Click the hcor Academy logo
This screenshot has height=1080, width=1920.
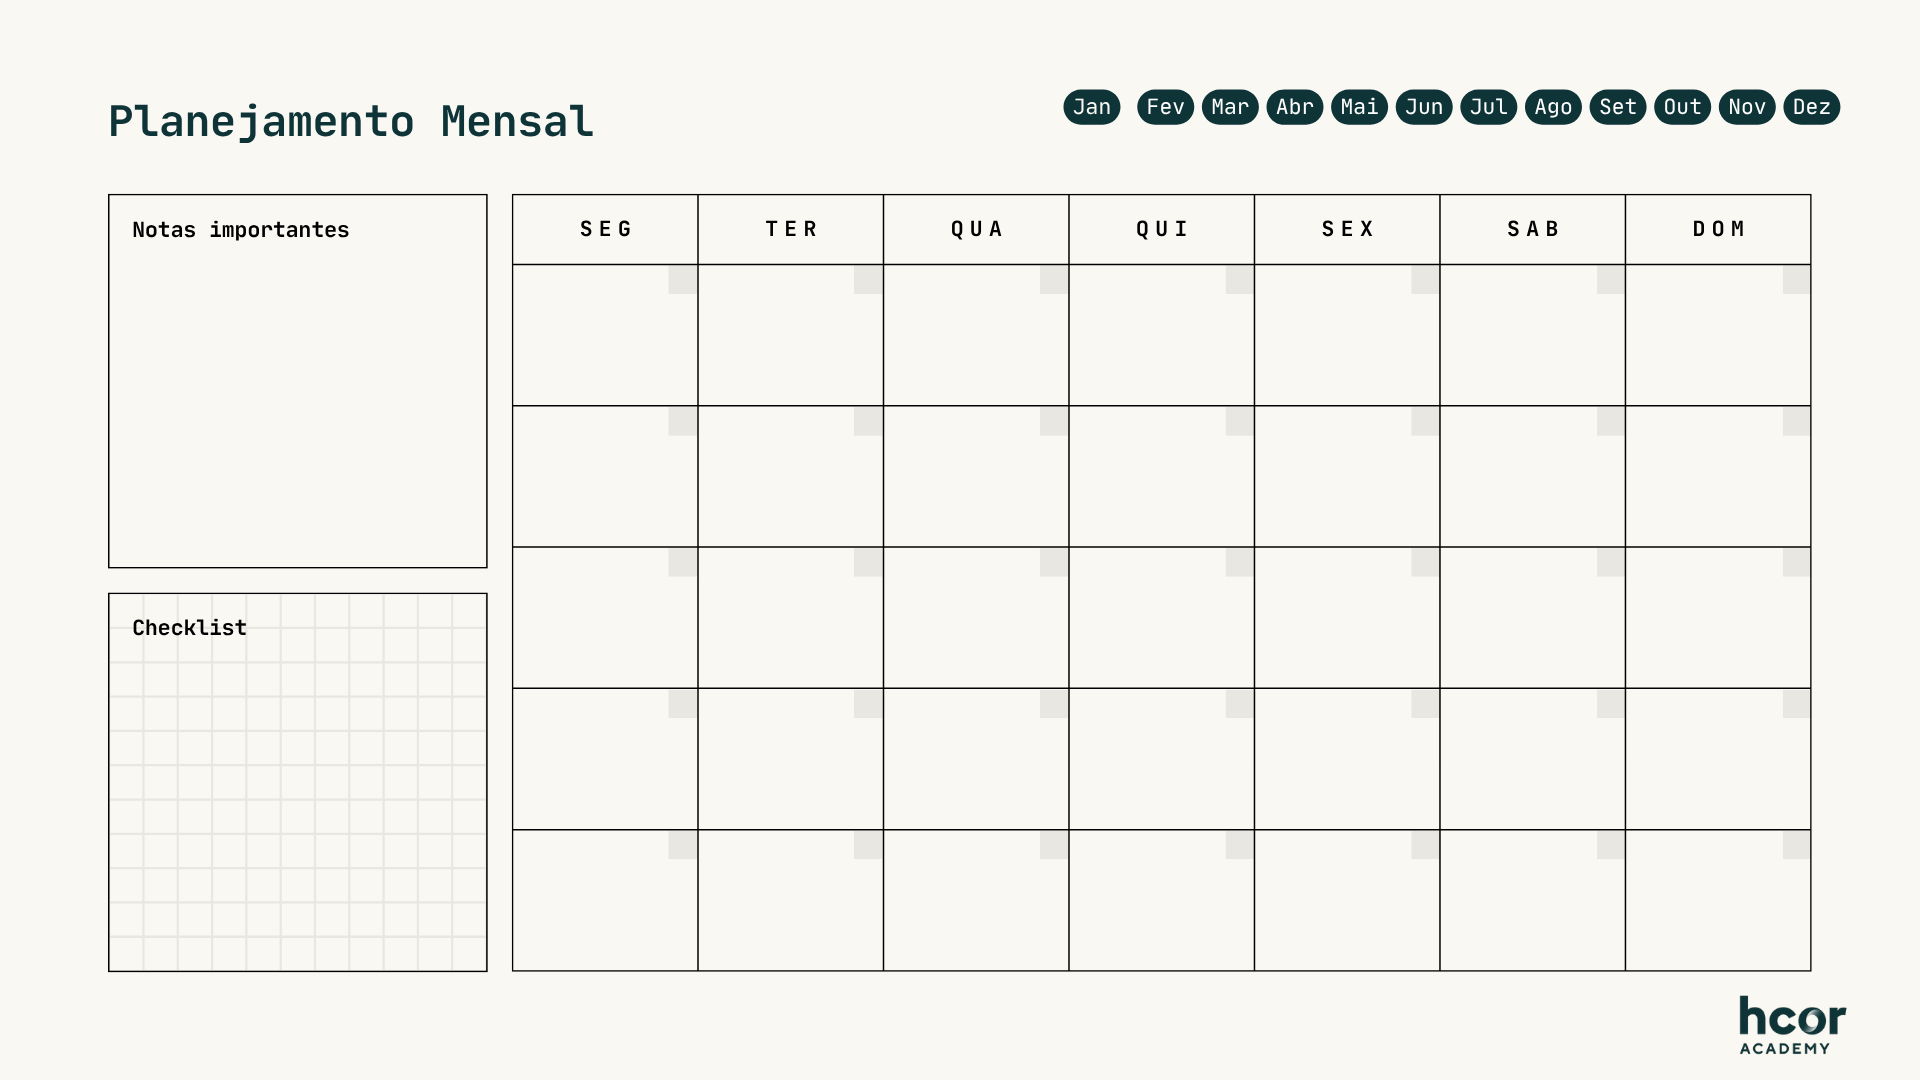point(1792,1025)
